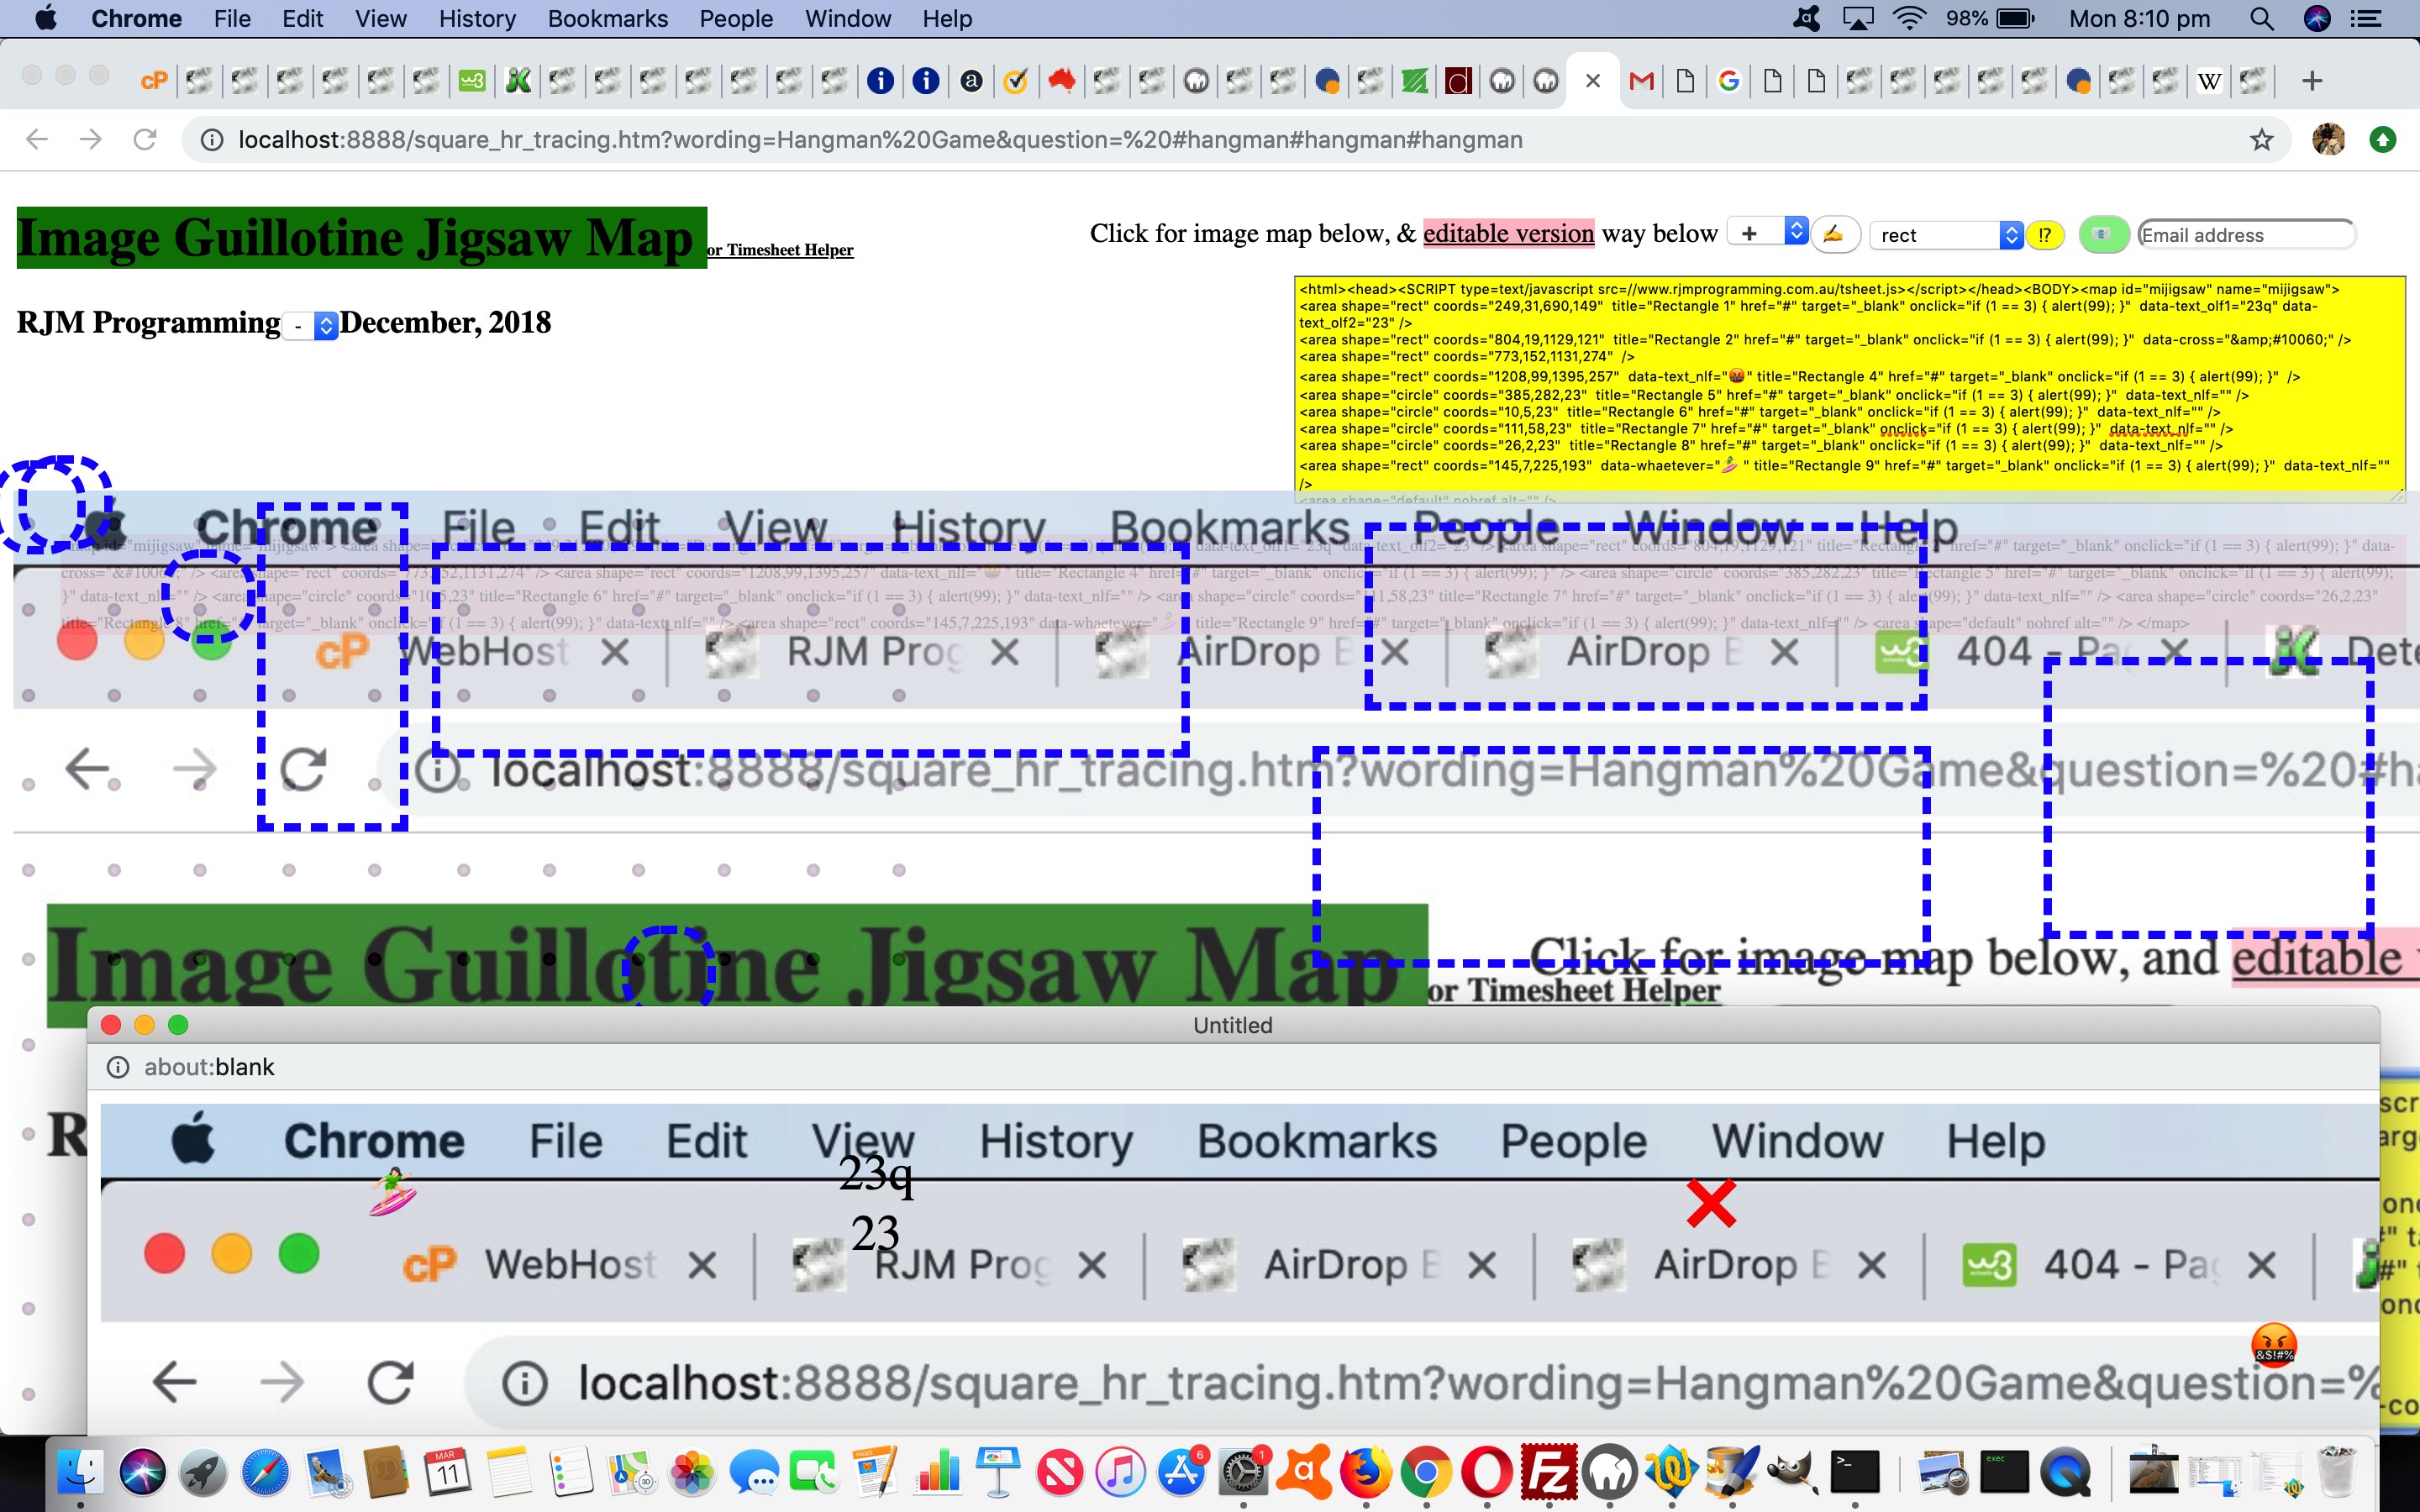This screenshot has height=1512, width=2420.
Task: Go back using the browser Back arrow
Action: (37, 139)
